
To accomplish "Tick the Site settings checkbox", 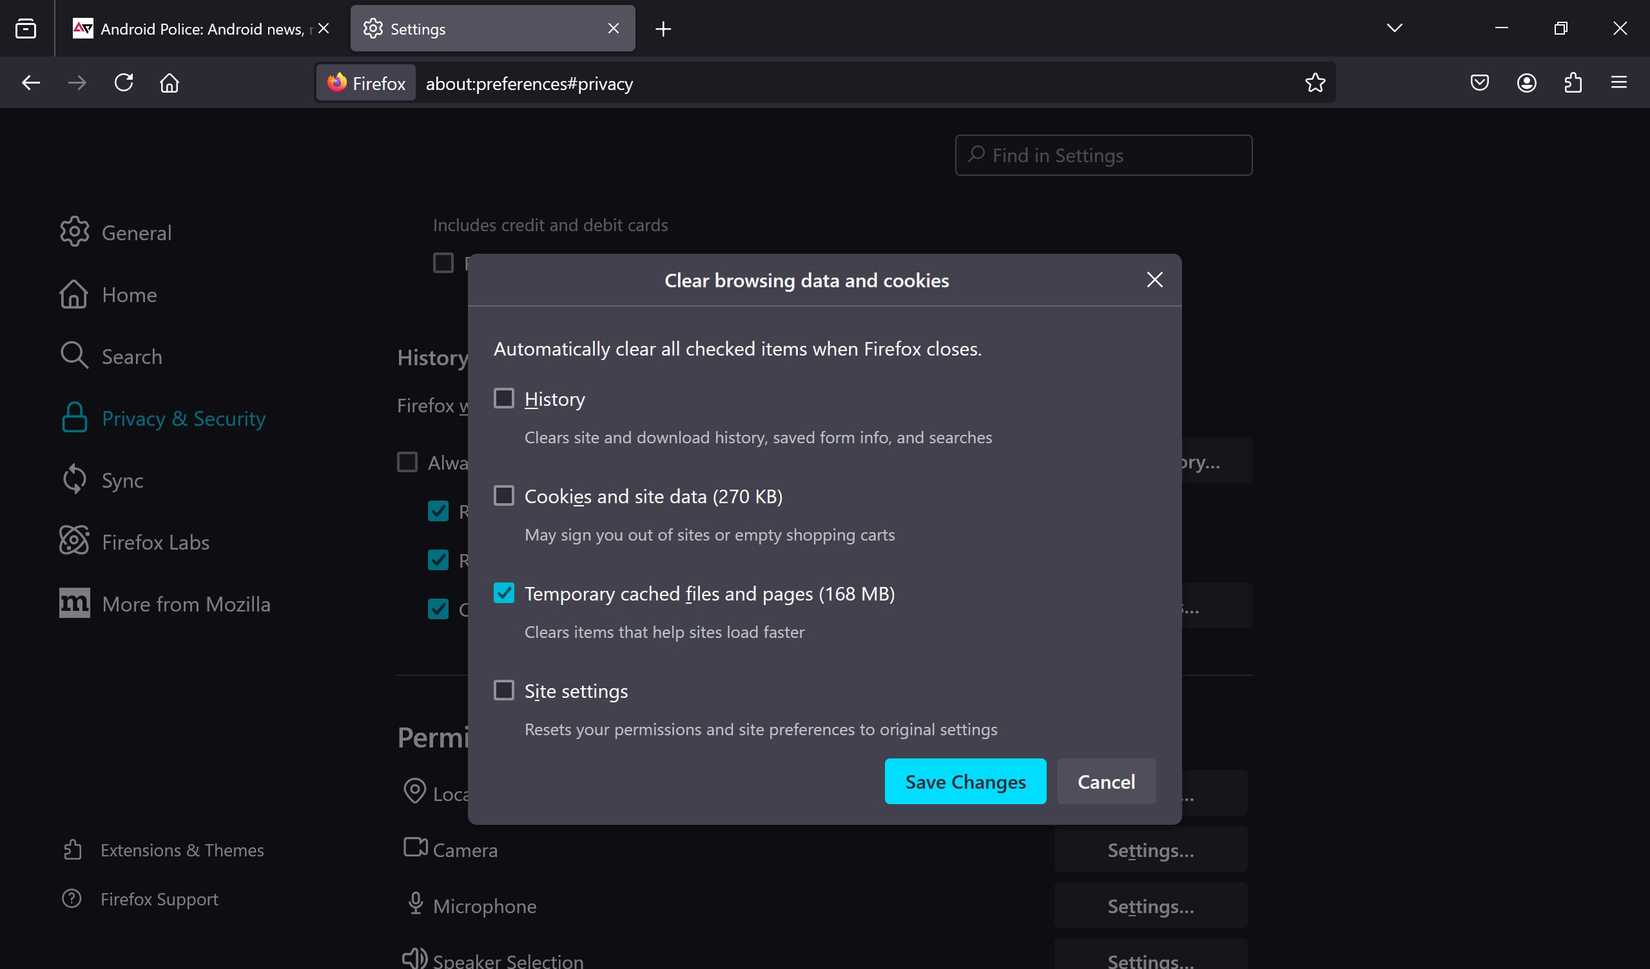I will (x=504, y=691).
